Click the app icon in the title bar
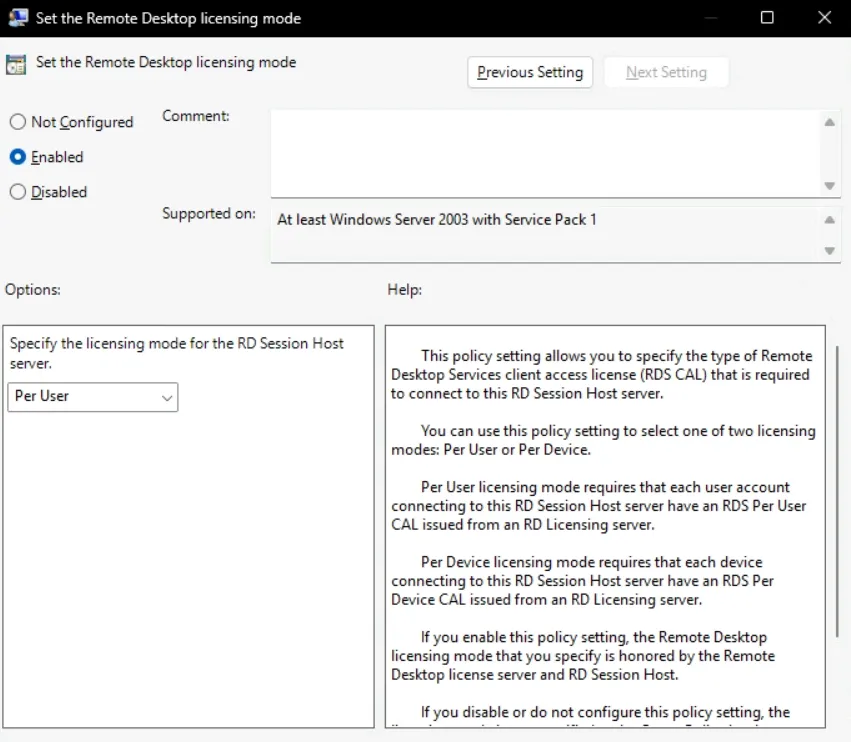This screenshot has height=742, width=851. (18, 17)
